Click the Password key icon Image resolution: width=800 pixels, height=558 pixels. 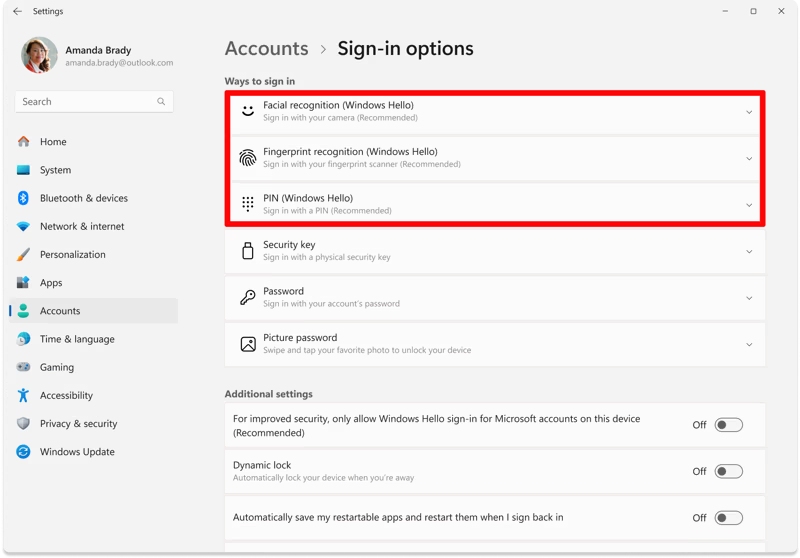248,298
